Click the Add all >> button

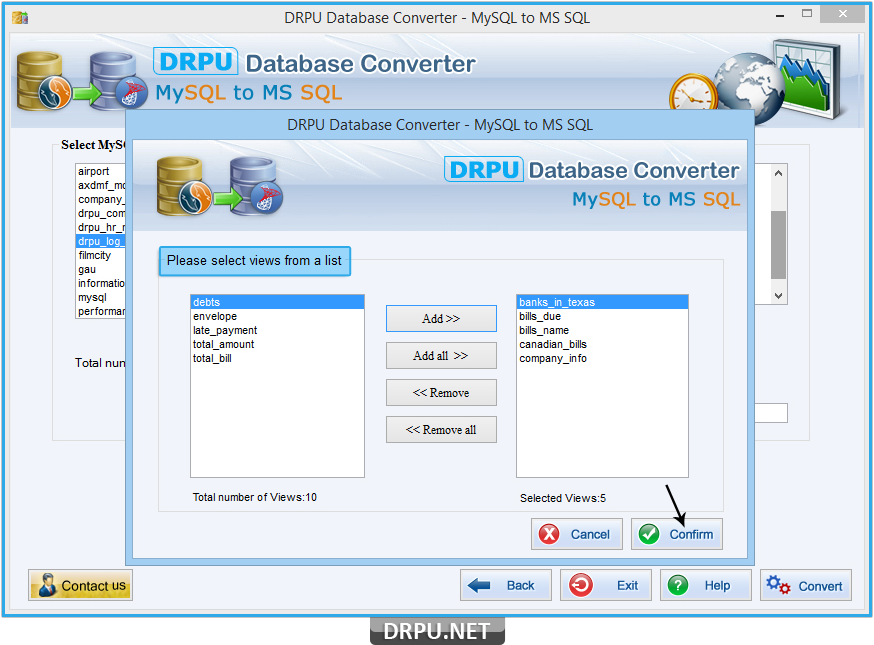point(441,356)
